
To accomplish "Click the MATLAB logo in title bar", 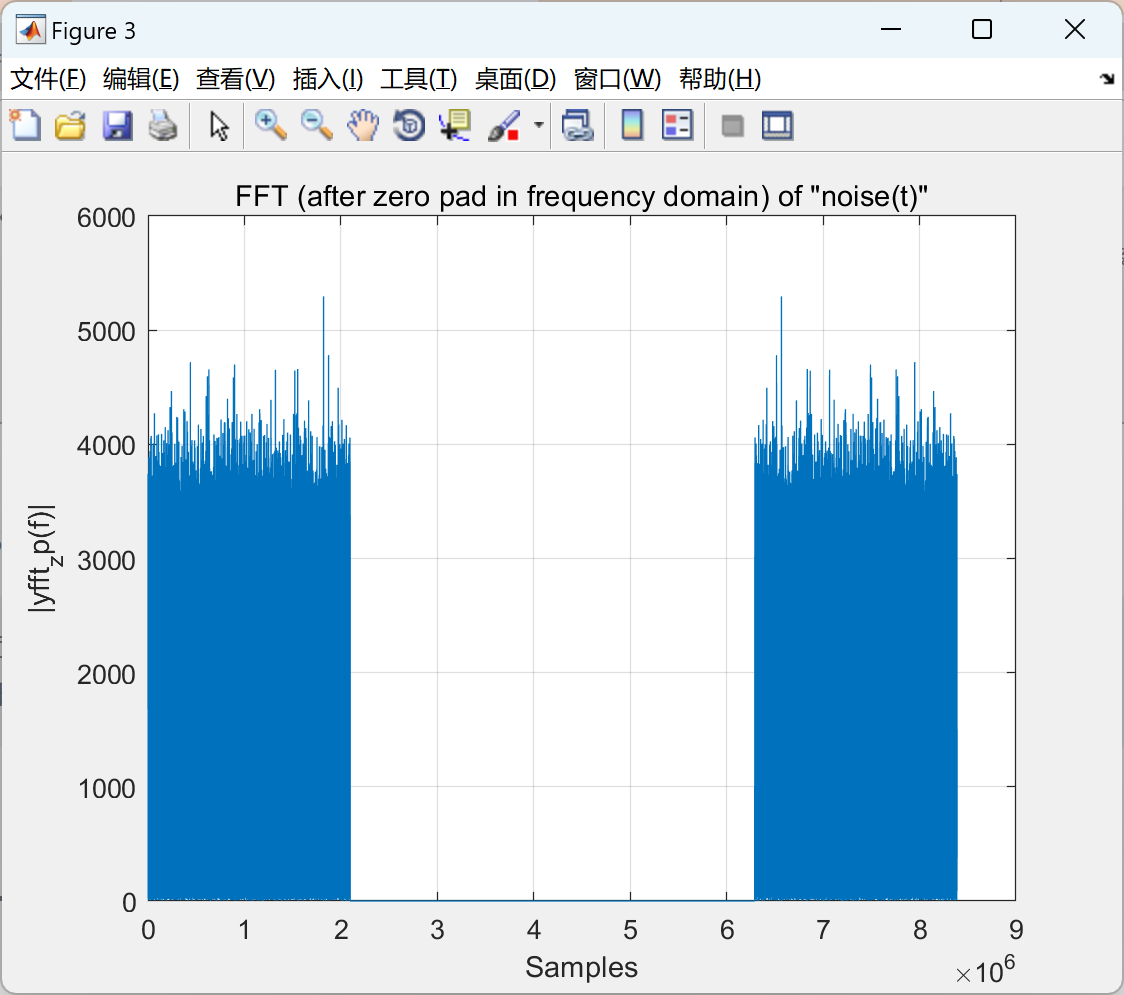I will coord(31,30).
